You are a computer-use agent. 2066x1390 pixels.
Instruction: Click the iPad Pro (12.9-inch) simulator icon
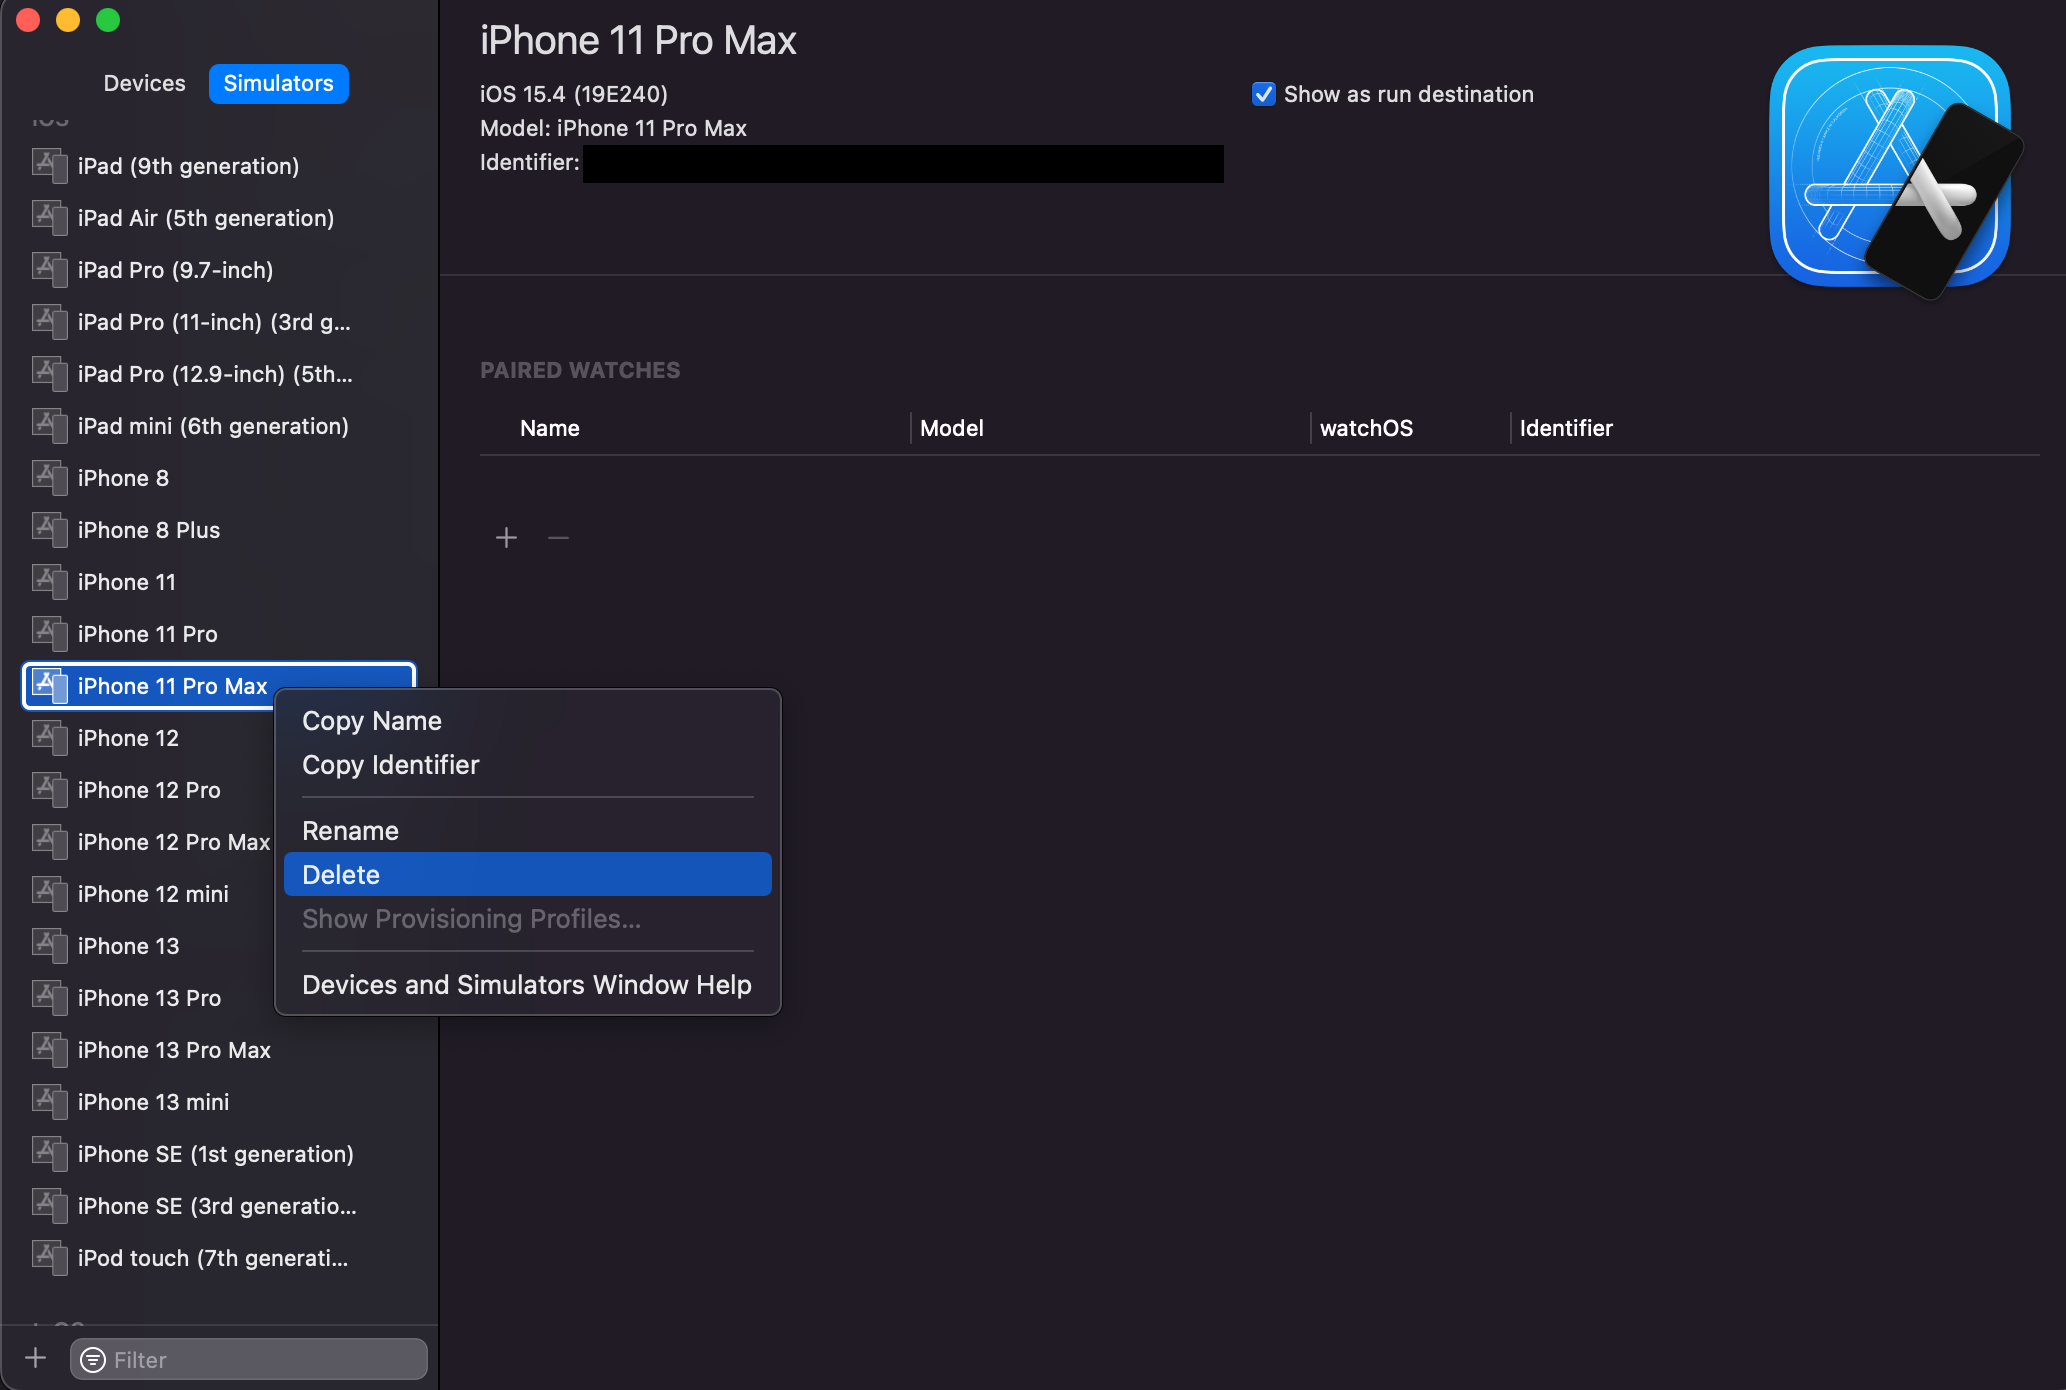[x=49, y=373]
